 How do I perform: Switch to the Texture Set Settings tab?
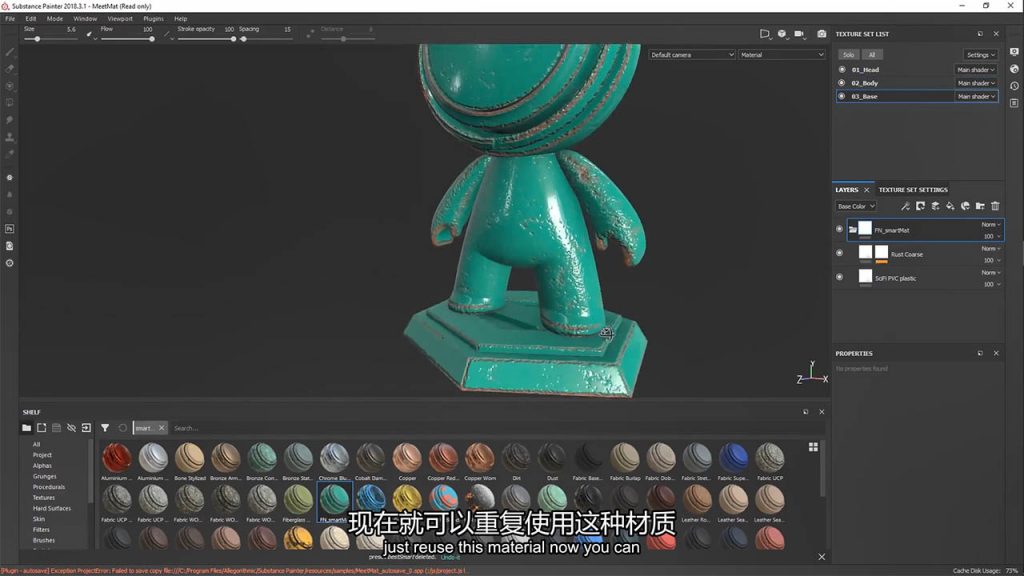click(x=913, y=190)
